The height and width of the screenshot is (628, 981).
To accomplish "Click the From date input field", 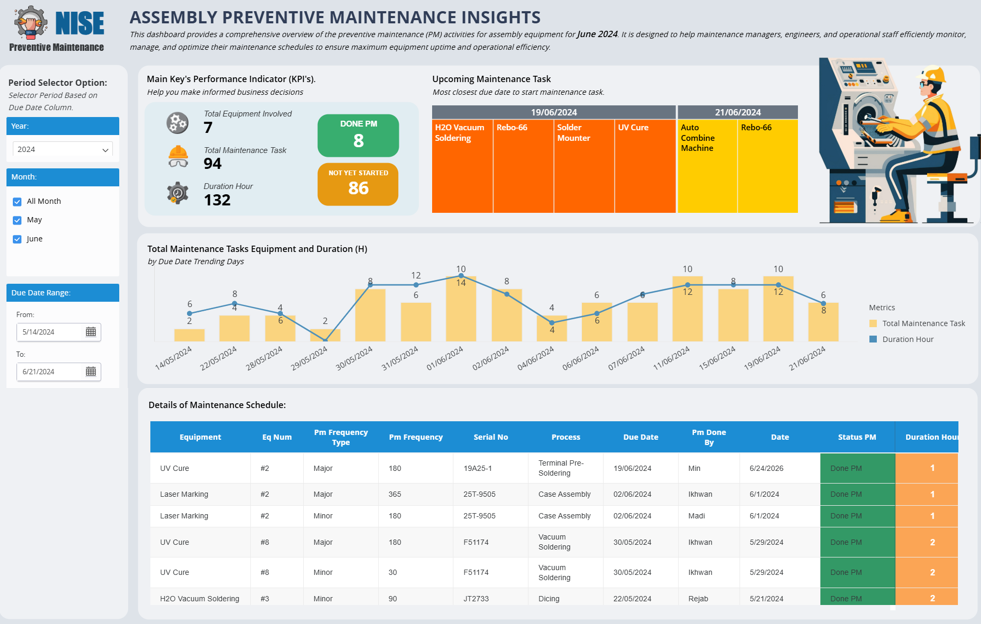I will [x=50, y=332].
